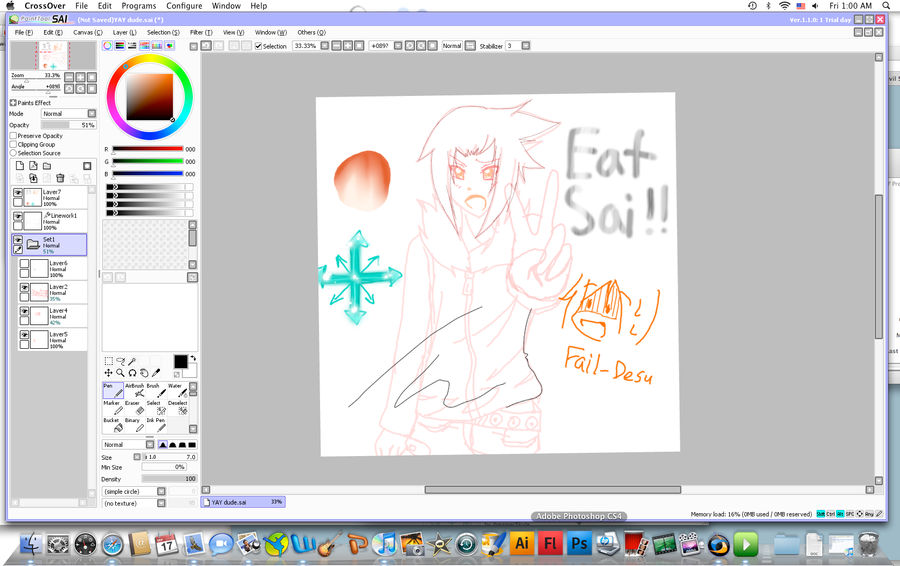Screen dimensions: 900x566
Task: Open the zoom percentage dropdown arrow
Action: click(324, 46)
